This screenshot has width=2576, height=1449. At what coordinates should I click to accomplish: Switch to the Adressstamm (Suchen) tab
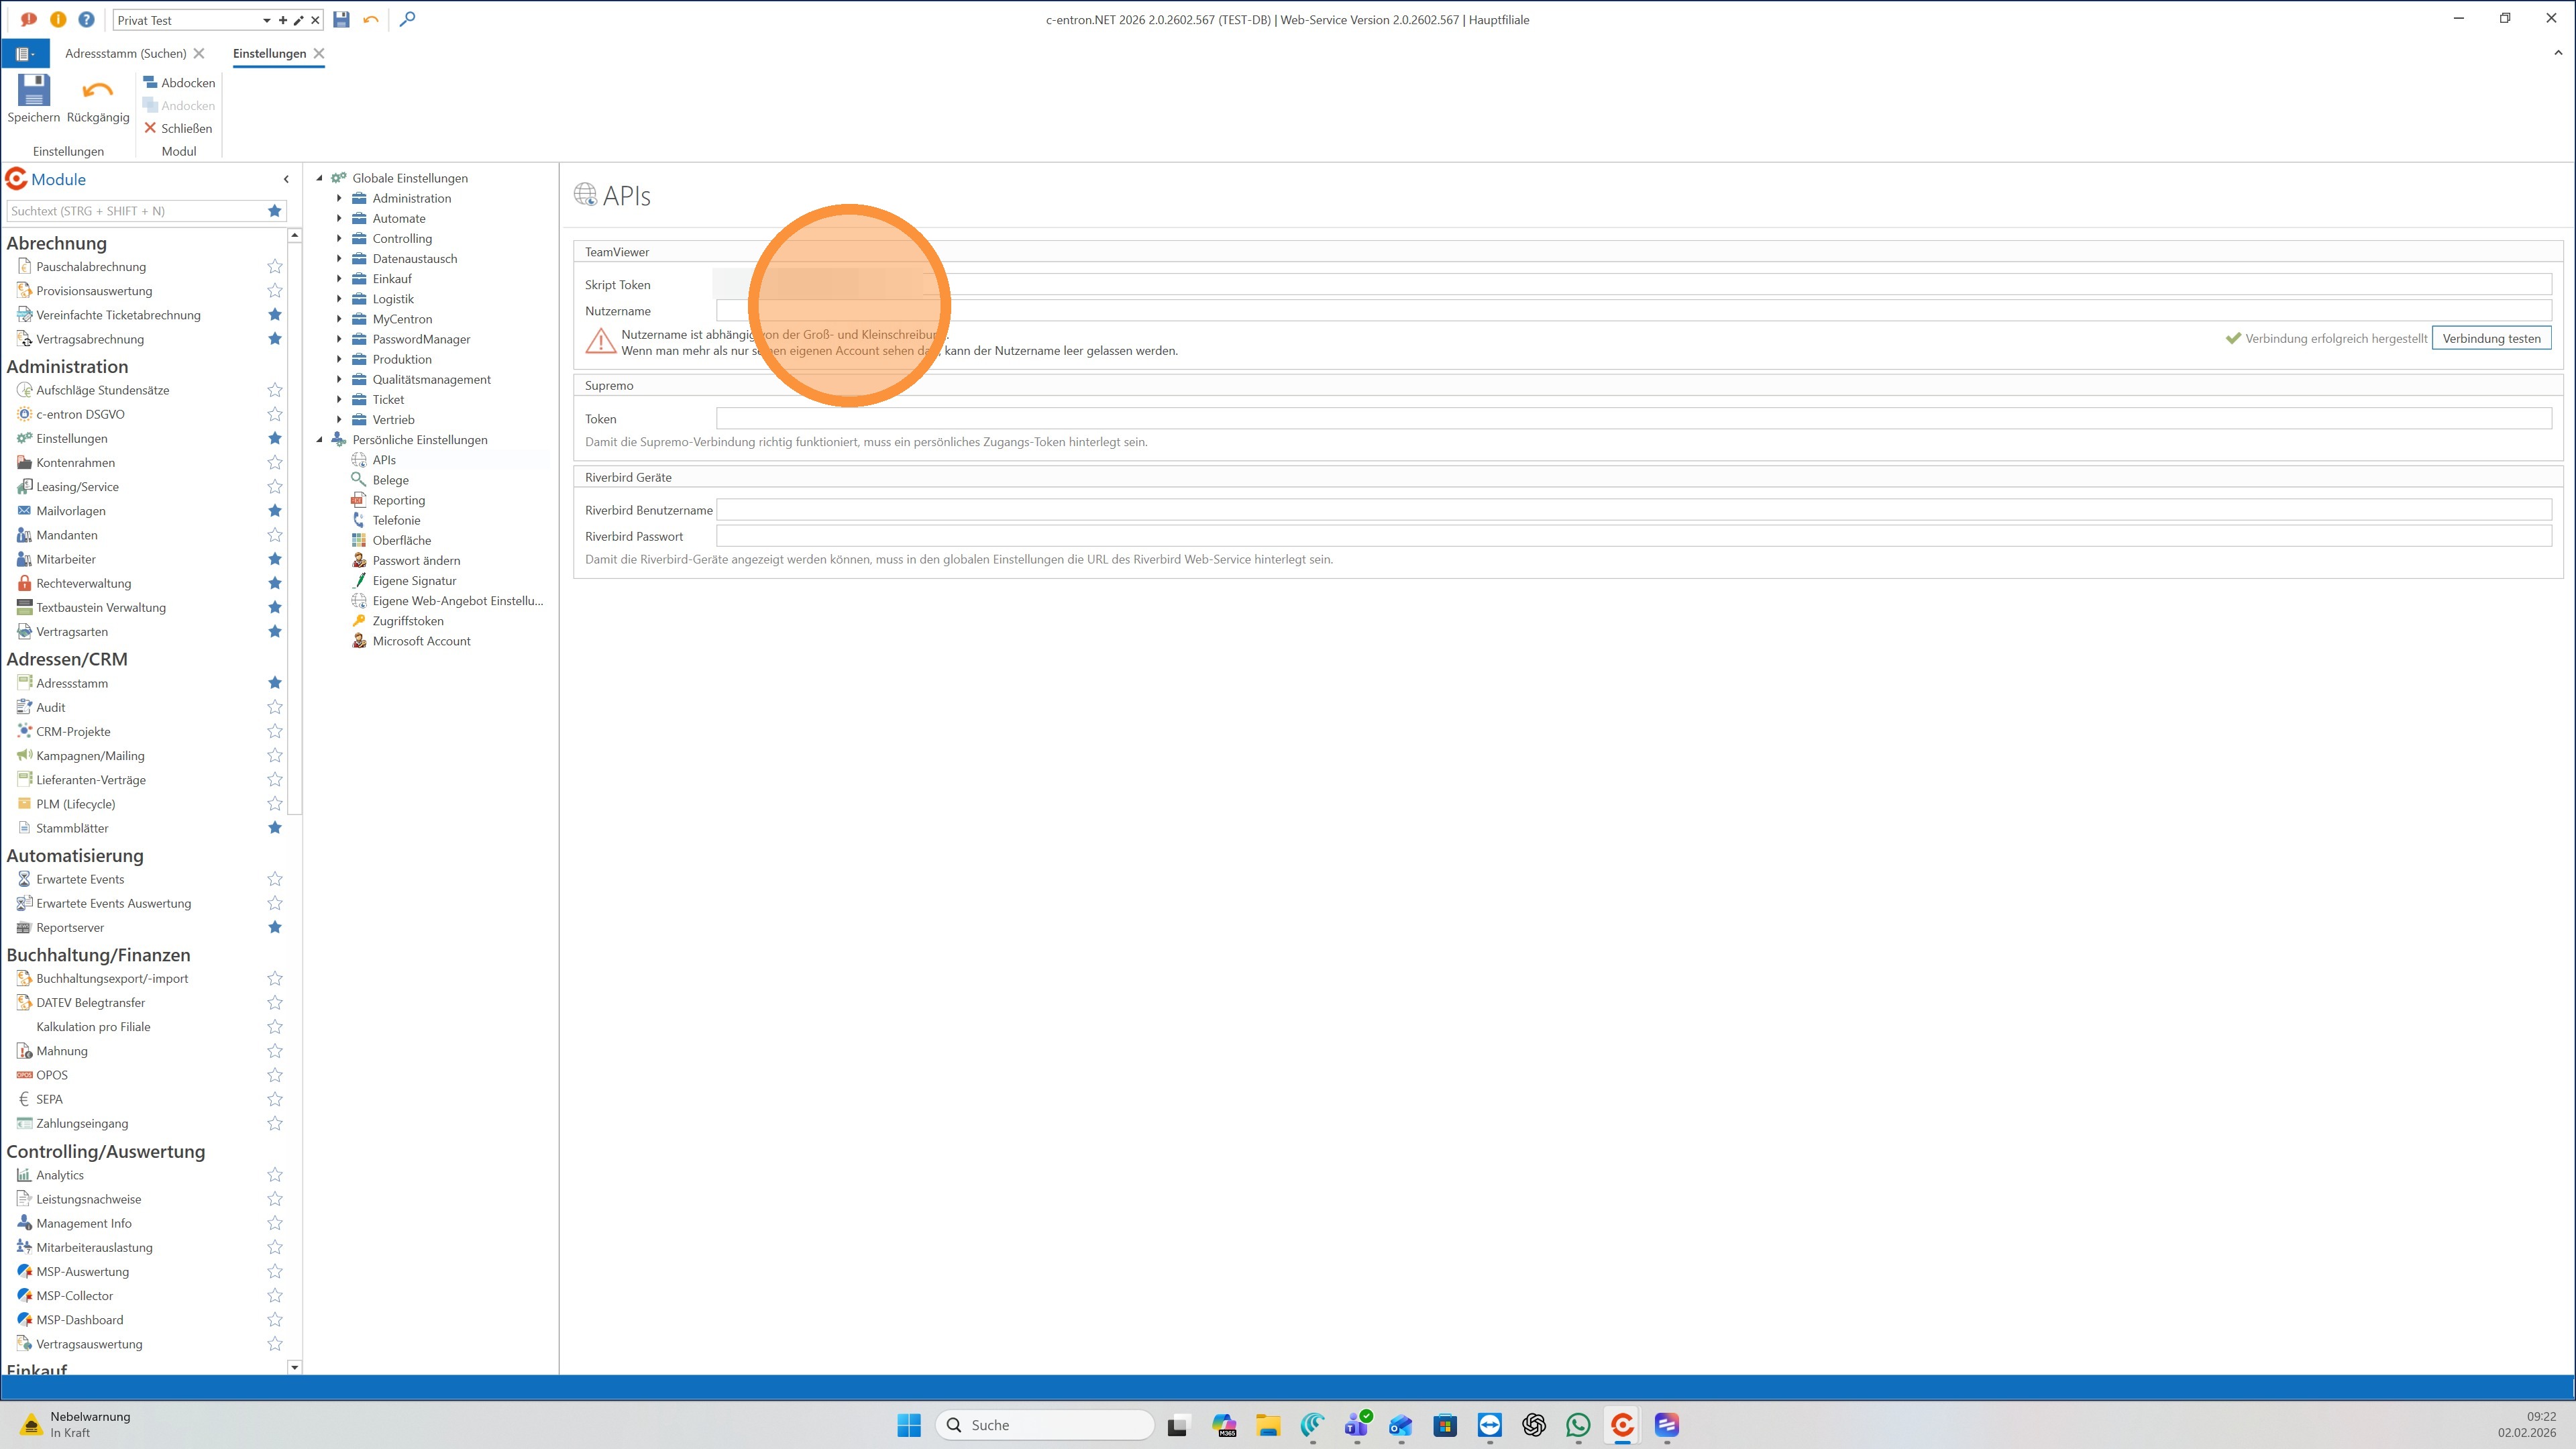(x=125, y=53)
